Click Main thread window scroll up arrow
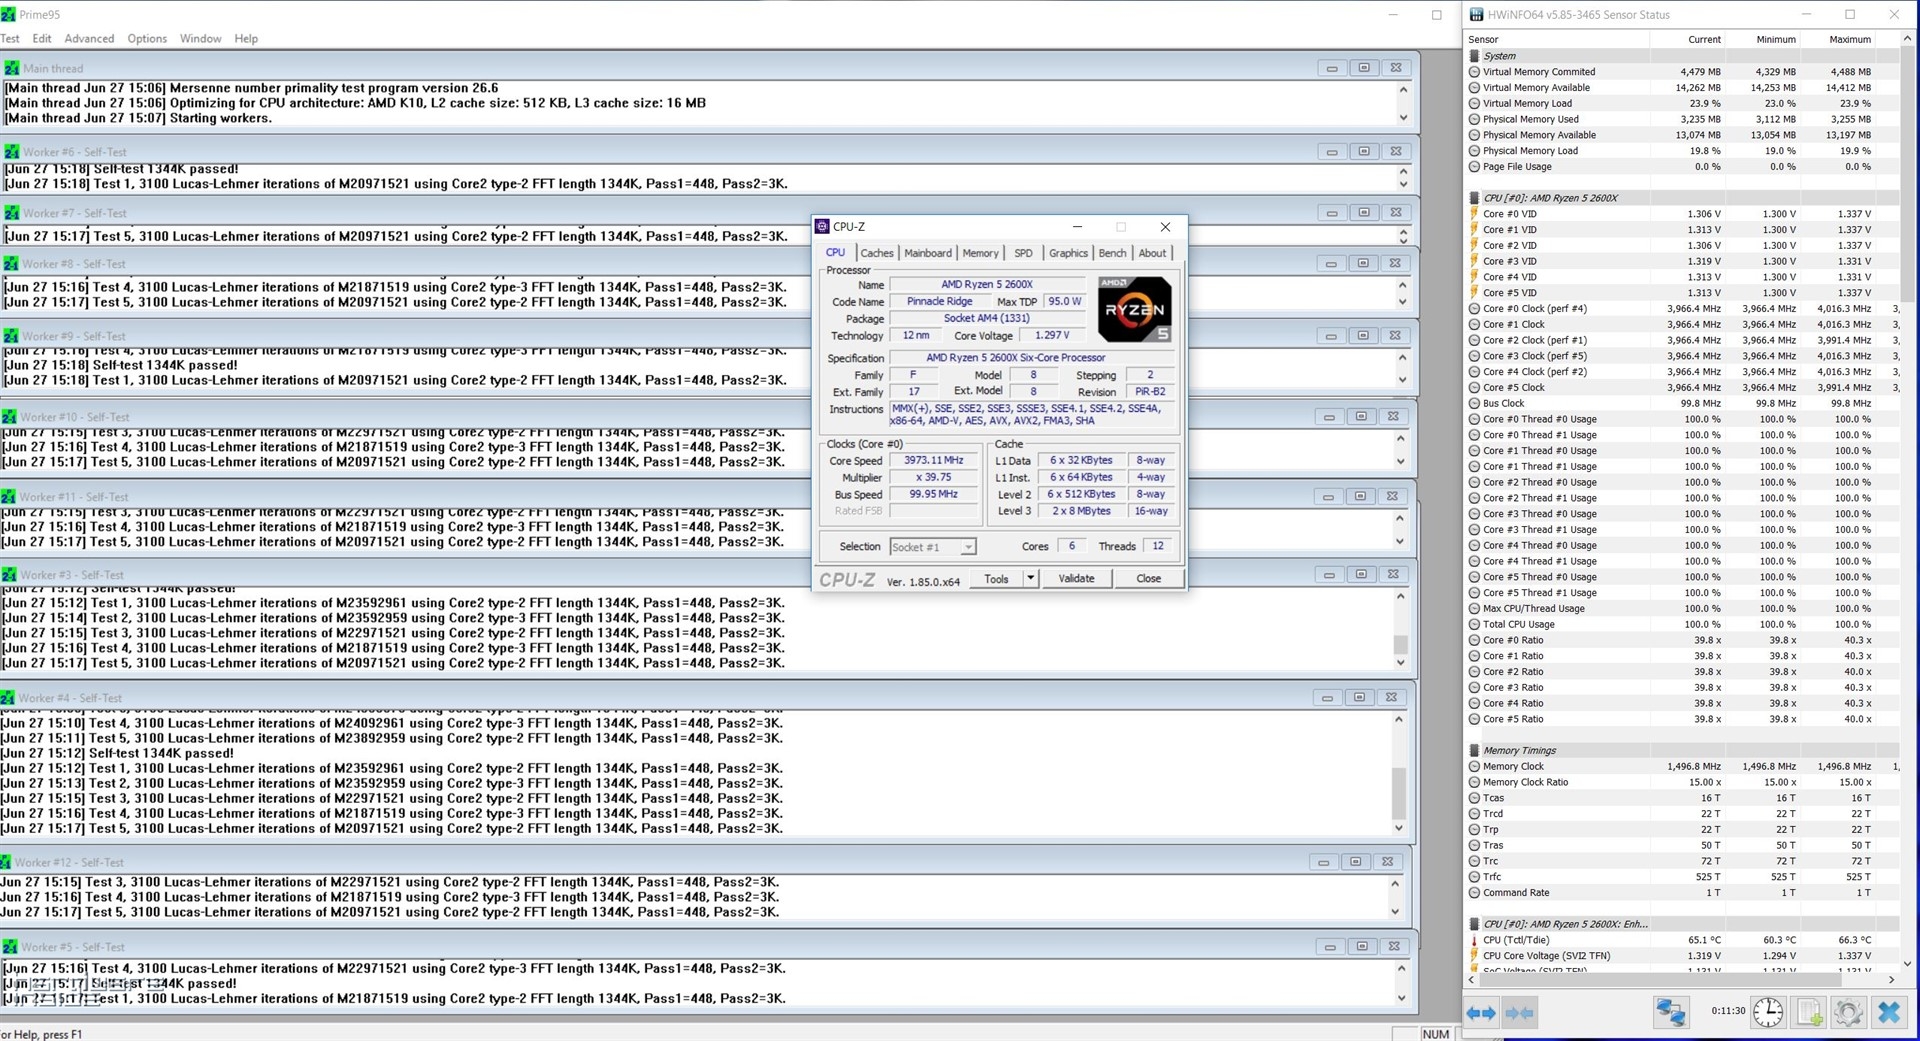The width and height of the screenshot is (1920, 1041). tap(1403, 90)
